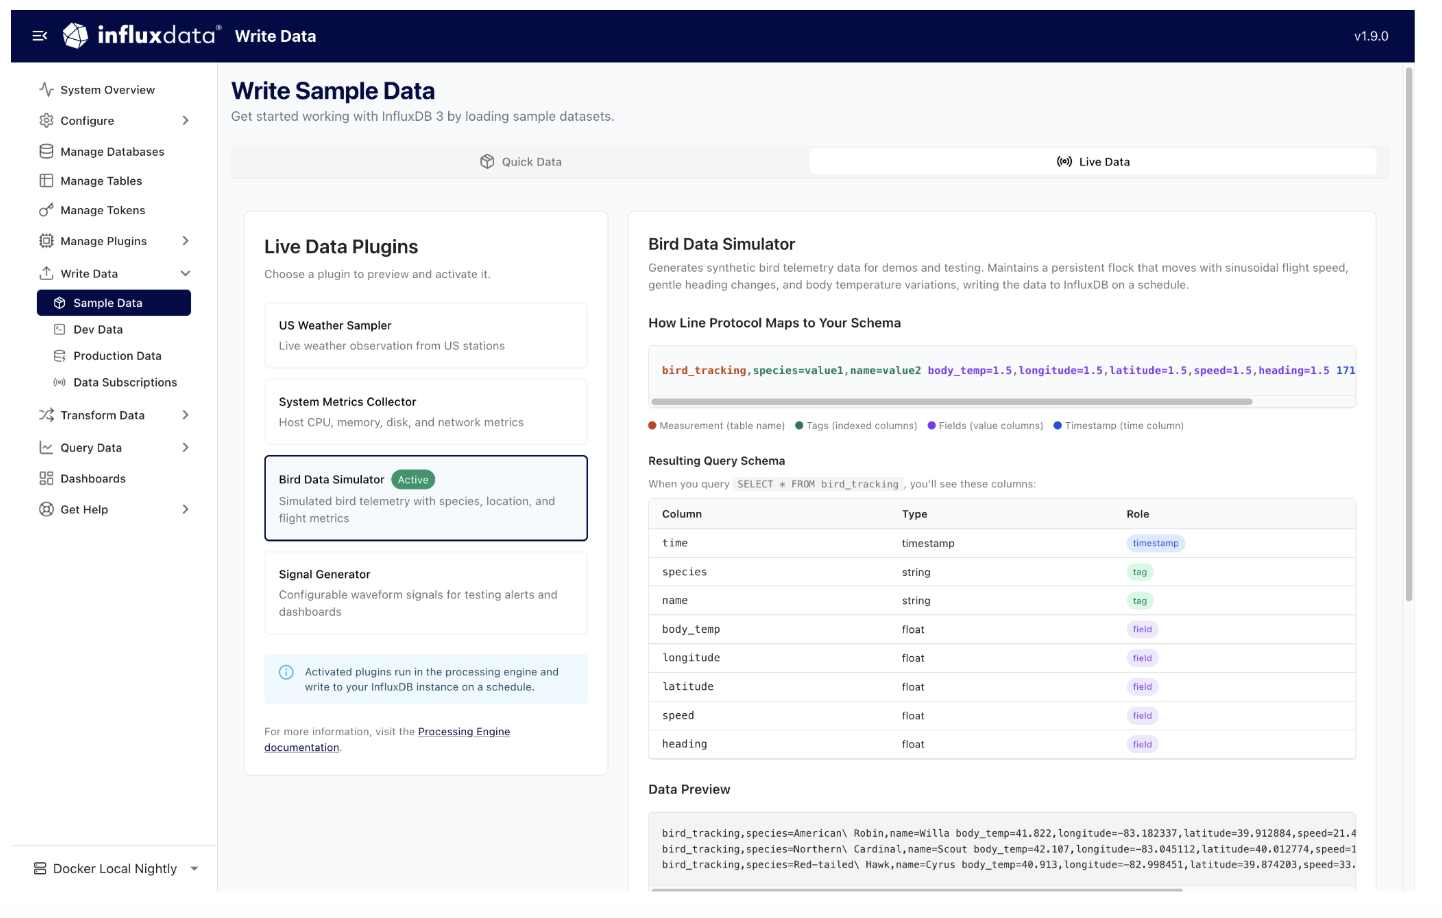Click the Sample Data cube icon
The image size is (1442, 918).
point(60,303)
